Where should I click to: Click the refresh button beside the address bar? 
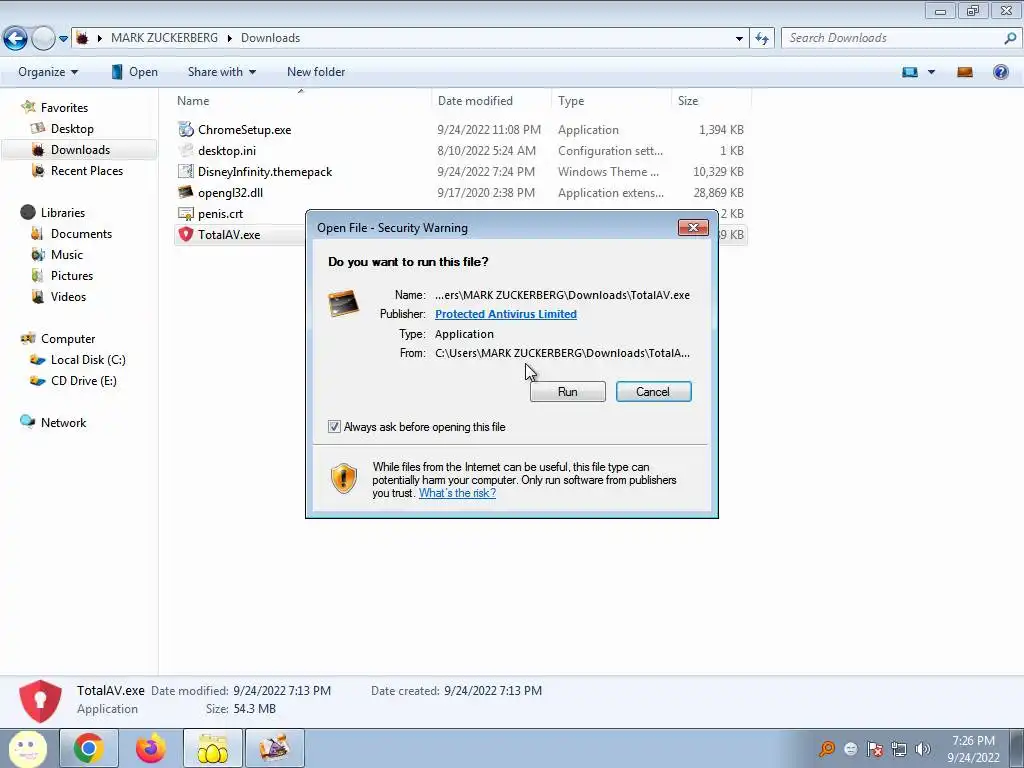click(x=761, y=39)
